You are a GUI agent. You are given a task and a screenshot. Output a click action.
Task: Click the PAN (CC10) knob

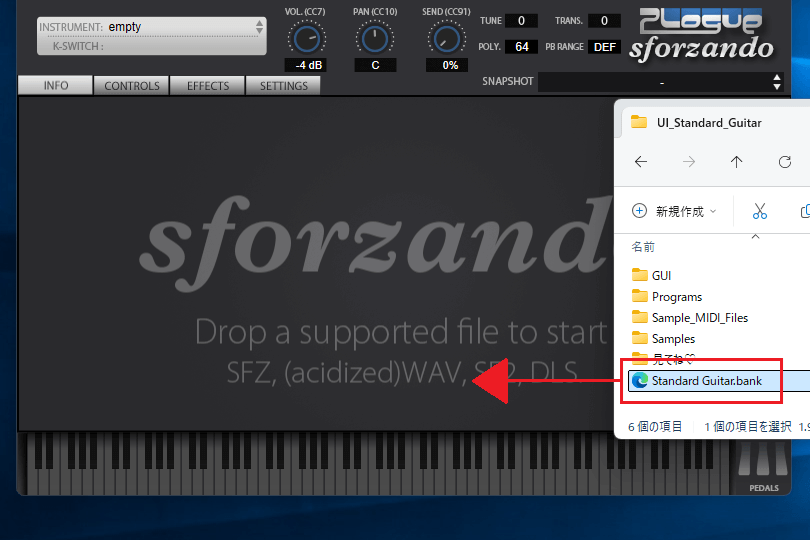(x=374, y=39)
